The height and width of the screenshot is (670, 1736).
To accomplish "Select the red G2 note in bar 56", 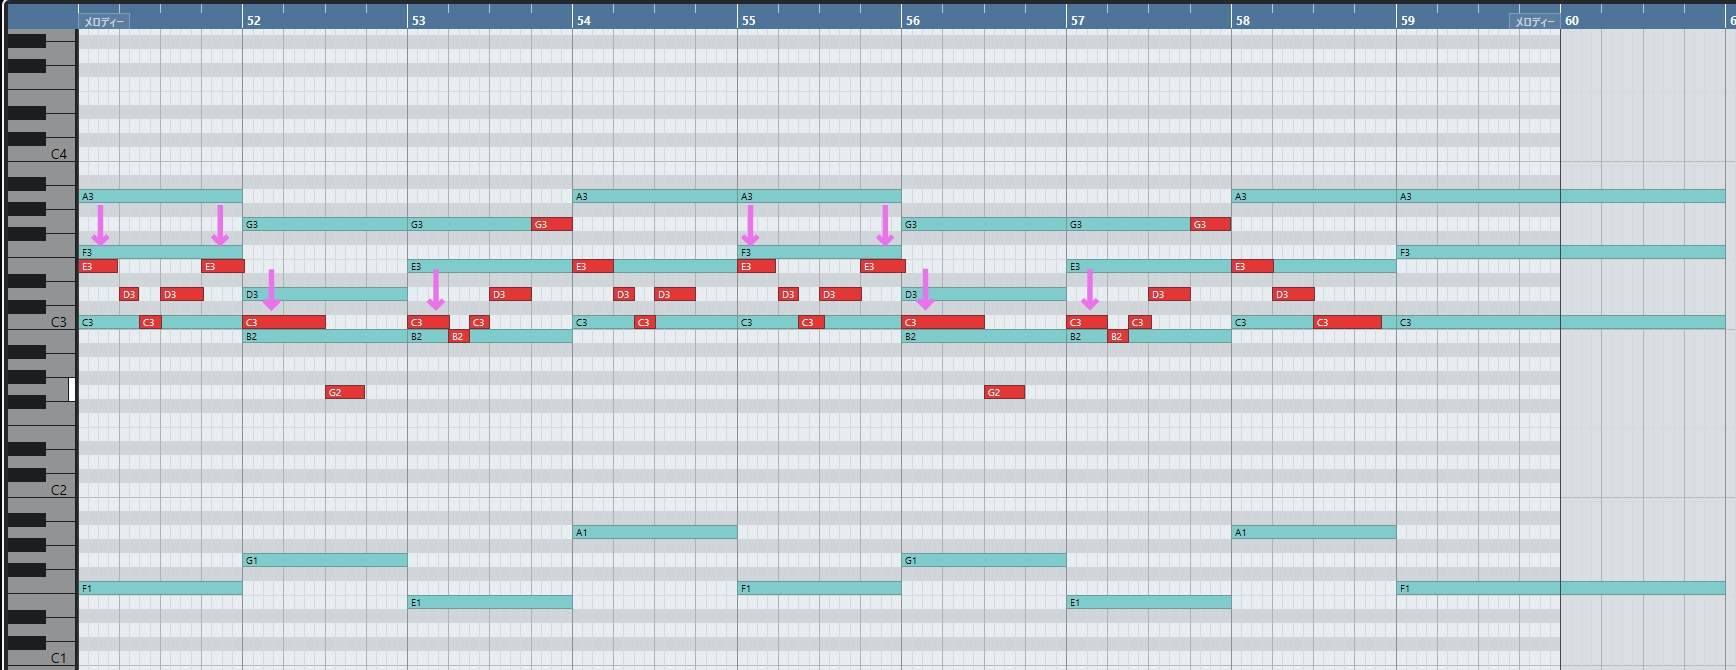I will [1004, 392].
